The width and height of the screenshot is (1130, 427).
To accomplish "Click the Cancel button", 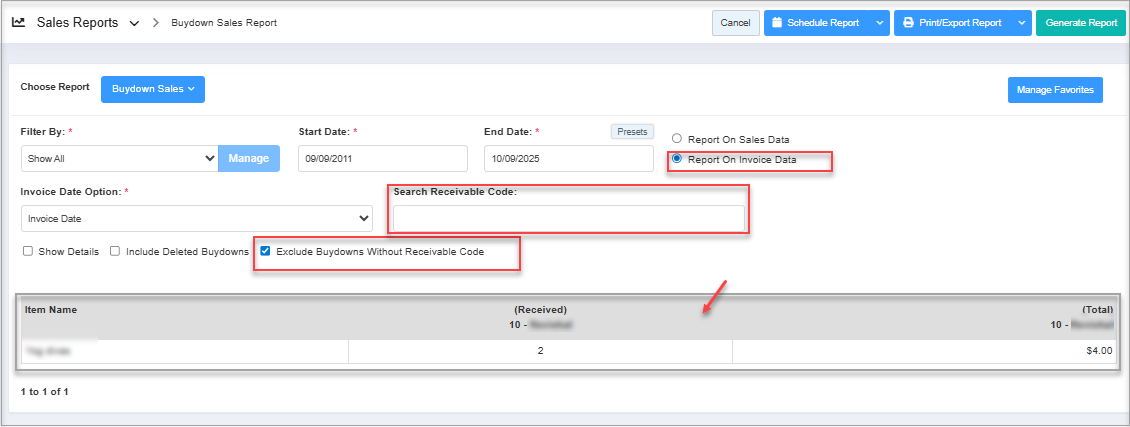I will pyautogui.click(x=735, y=23).
